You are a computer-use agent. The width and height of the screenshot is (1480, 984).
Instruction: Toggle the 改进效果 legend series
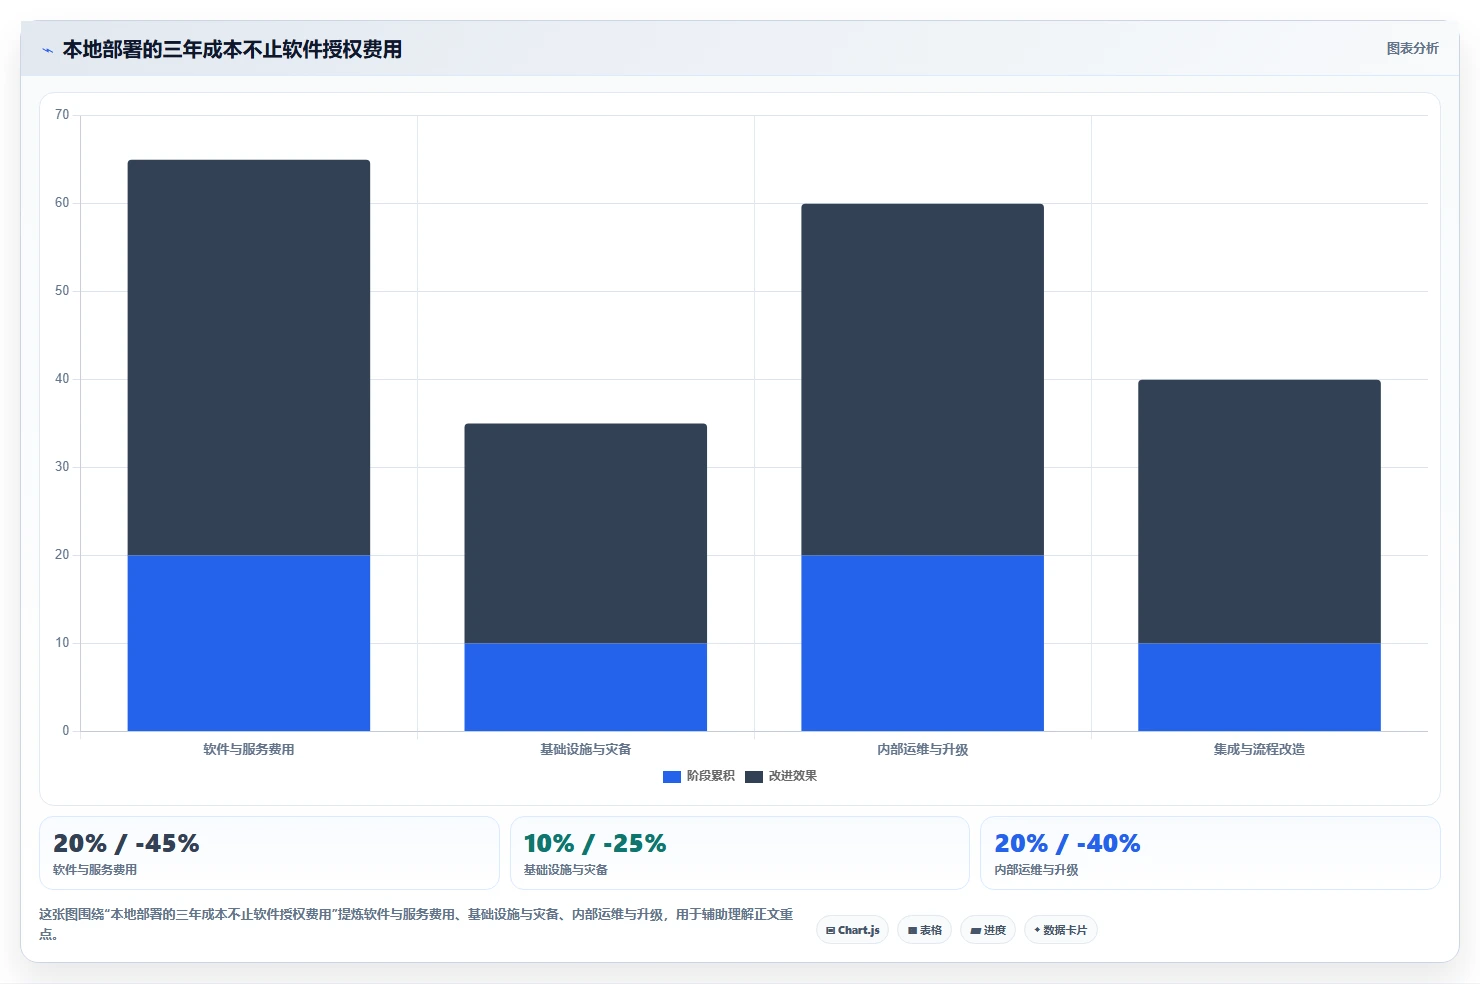click(781, 776)
